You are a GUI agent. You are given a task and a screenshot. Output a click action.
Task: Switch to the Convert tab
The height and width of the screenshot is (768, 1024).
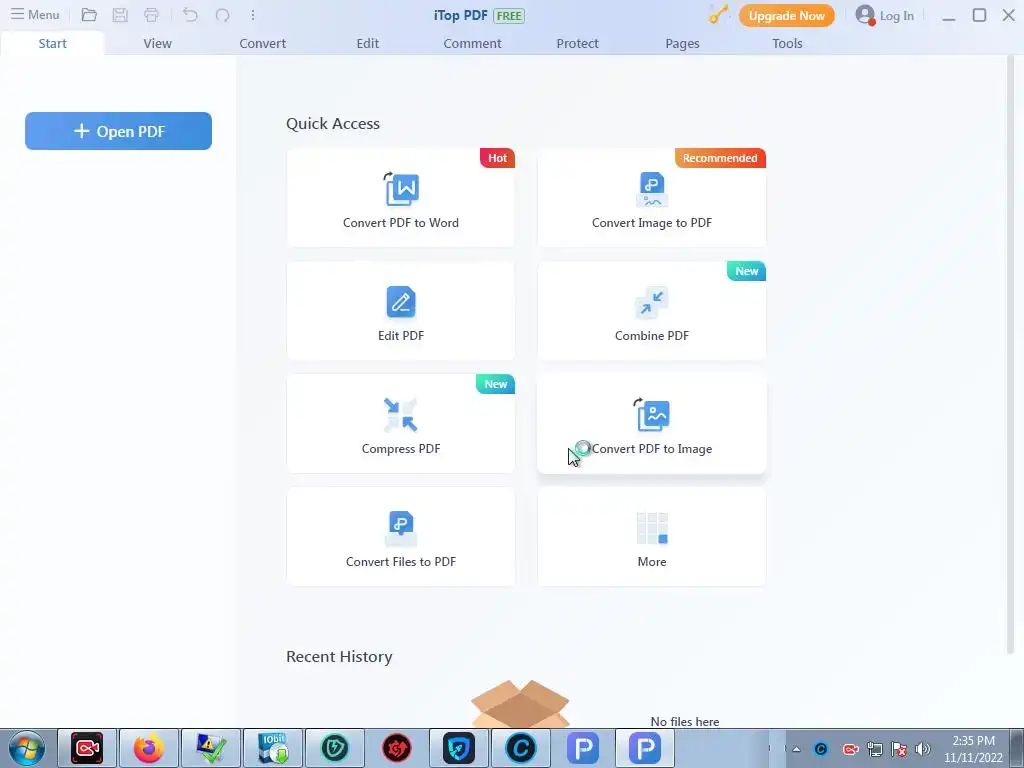(x=263, y=43)
